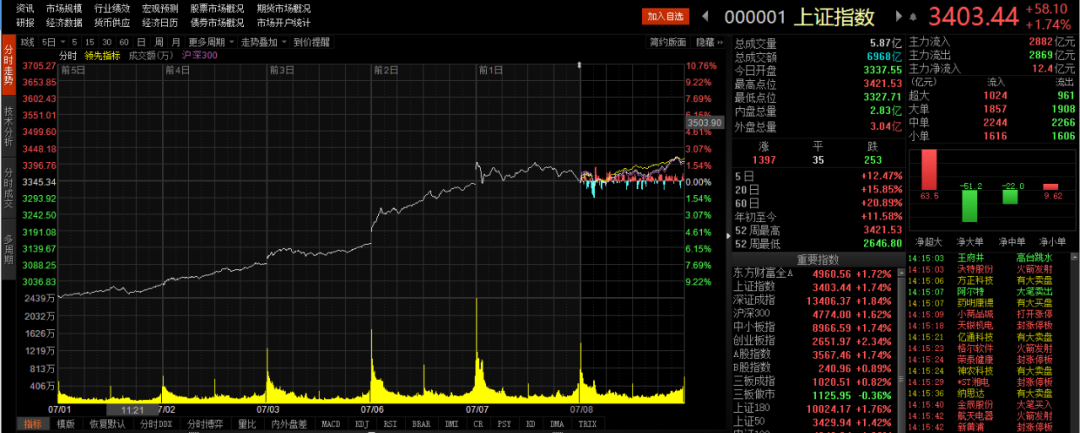
Task: Click the previous stock left arrow
Action: 706,17
